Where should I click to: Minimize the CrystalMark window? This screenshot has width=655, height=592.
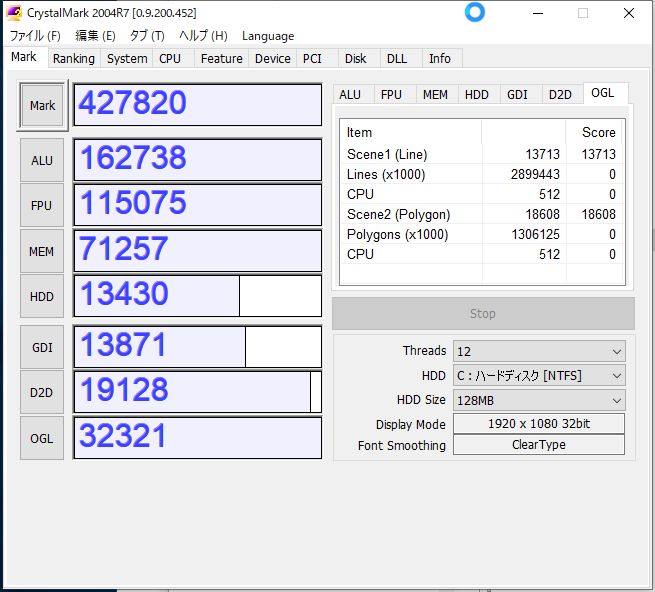pos(538,13)
